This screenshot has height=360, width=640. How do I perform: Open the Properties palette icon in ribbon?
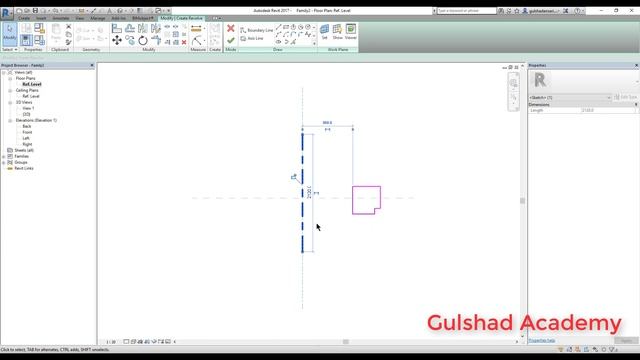tap(26, 40)
